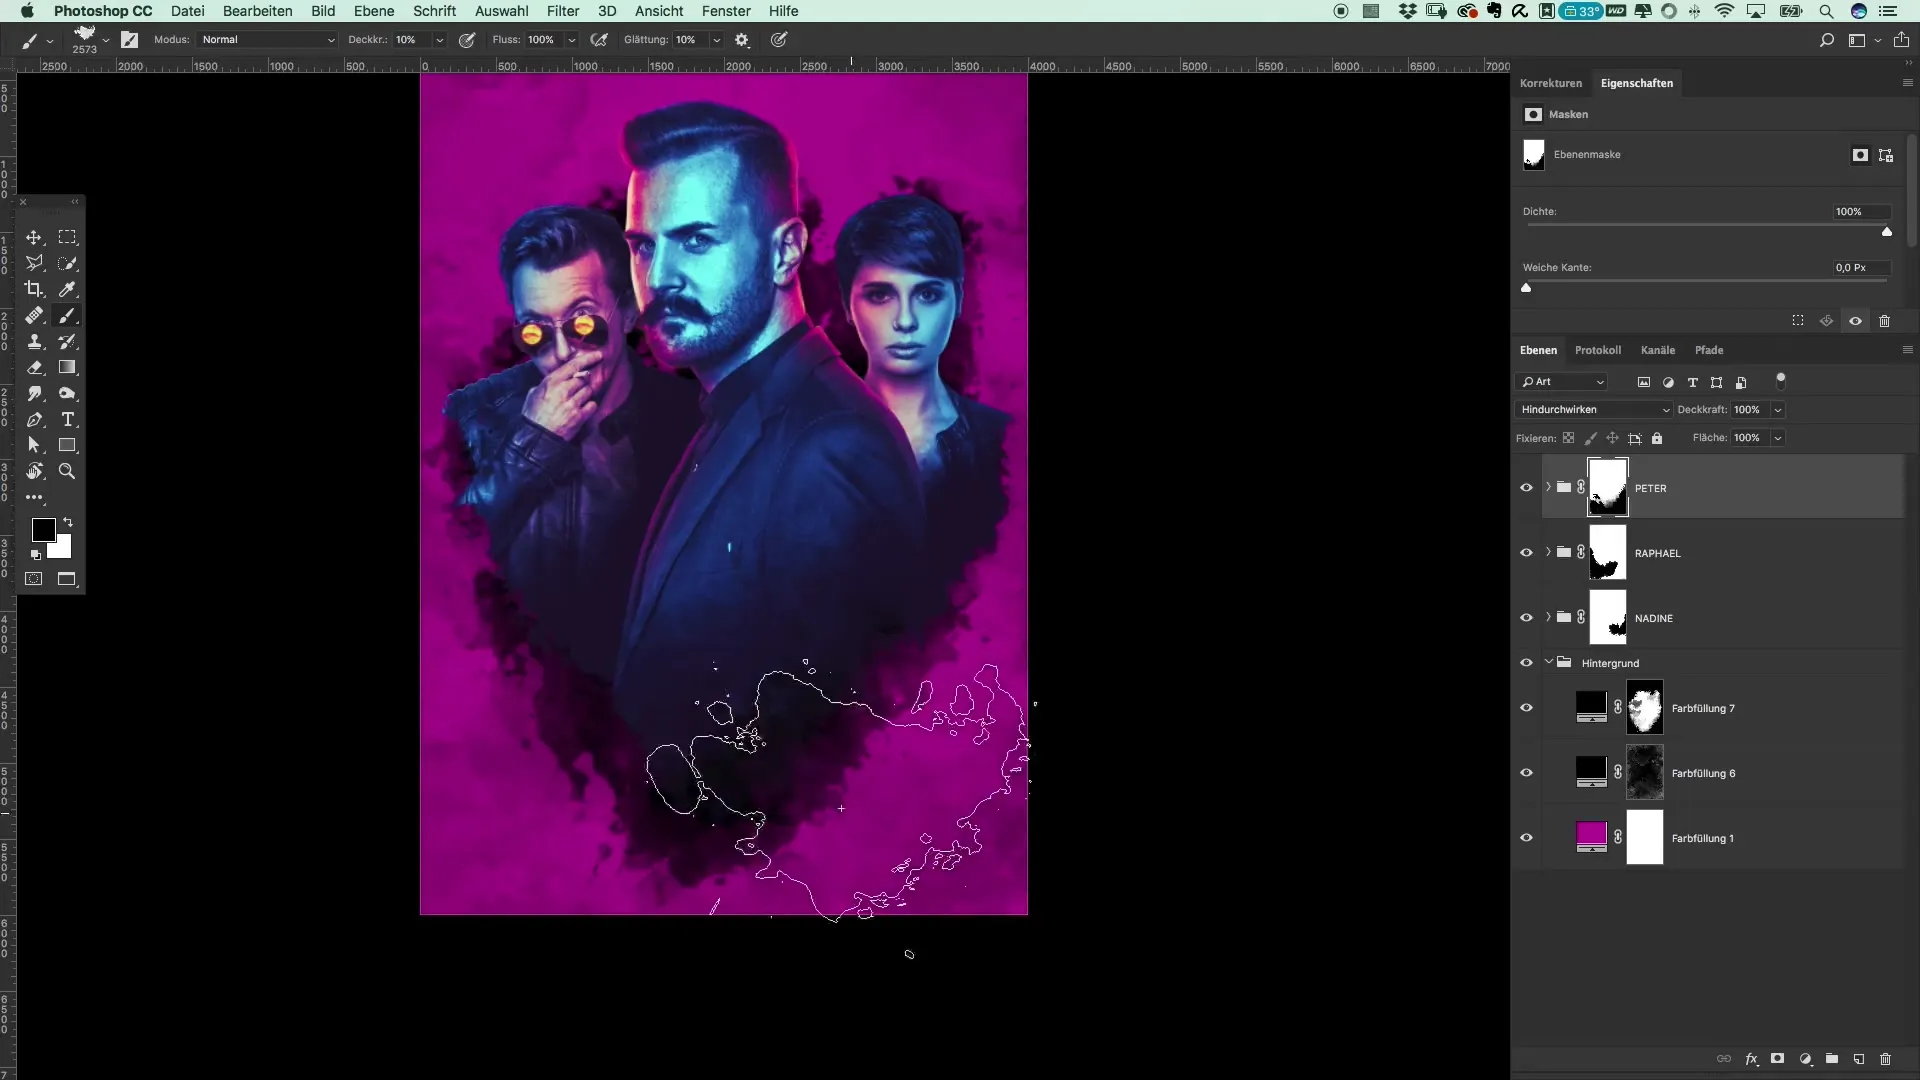The image size is (1920, 1080).
Task: Select the Smudge tool
Action: click(x=34, y=393)
